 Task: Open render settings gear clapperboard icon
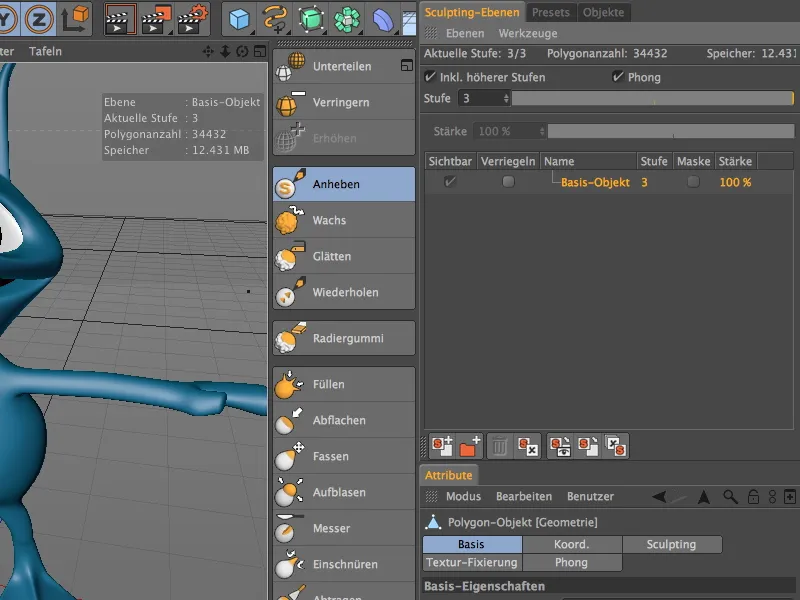click(x=192, y=19)
